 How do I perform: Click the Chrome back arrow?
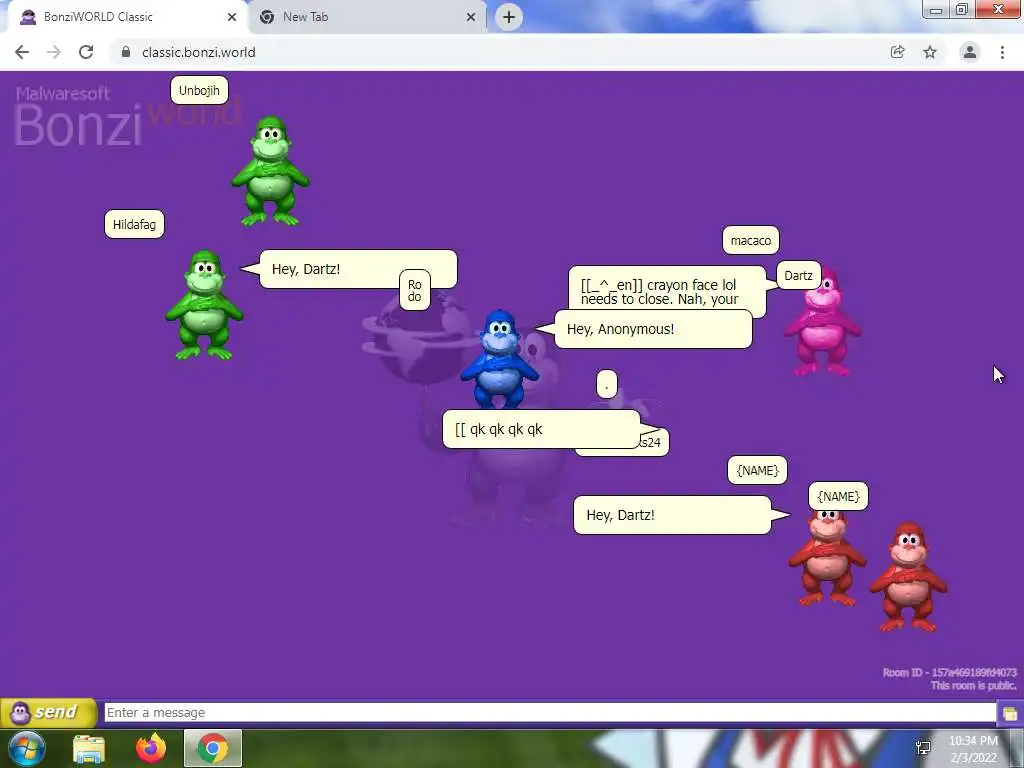[x=22, y=52]
